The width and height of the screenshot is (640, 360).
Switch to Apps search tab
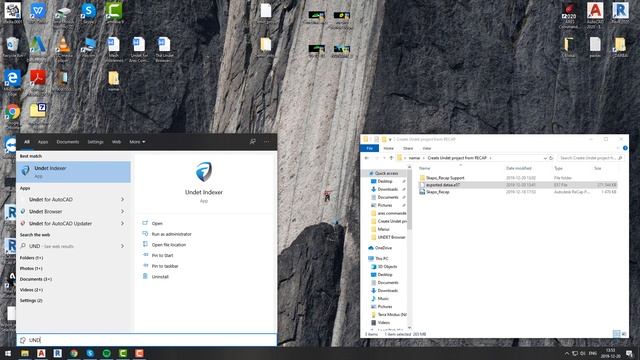[x=43, y=142]
